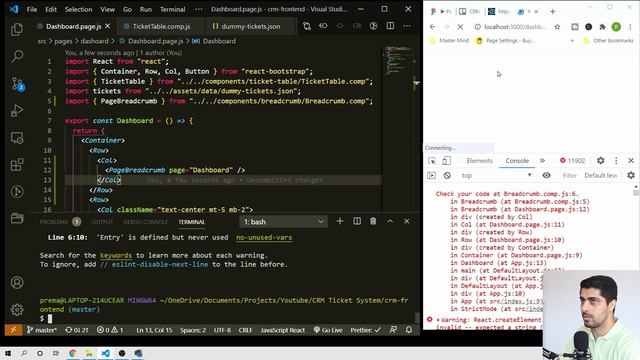Click the console Filter input field
This screenshot has height=360, width=640.
click(569, 176)
